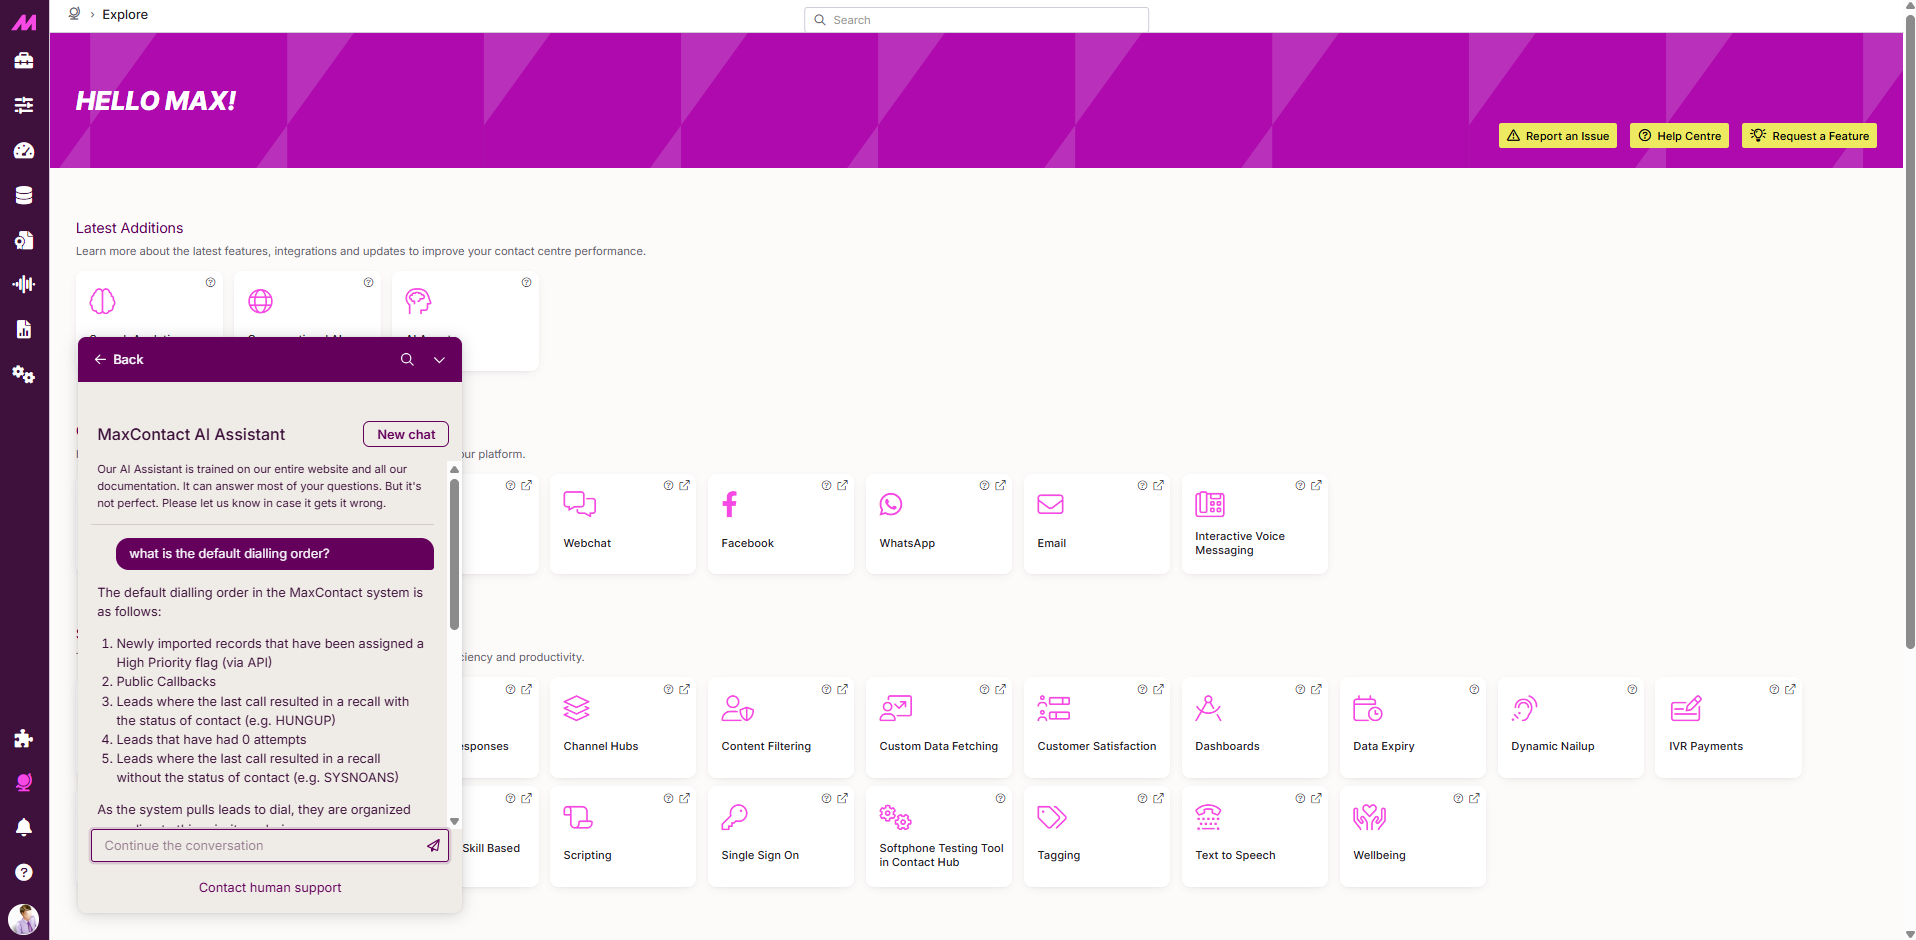The image size is (1916, 940).
Task: Open the Webchat card
Action: pos(623,524)
